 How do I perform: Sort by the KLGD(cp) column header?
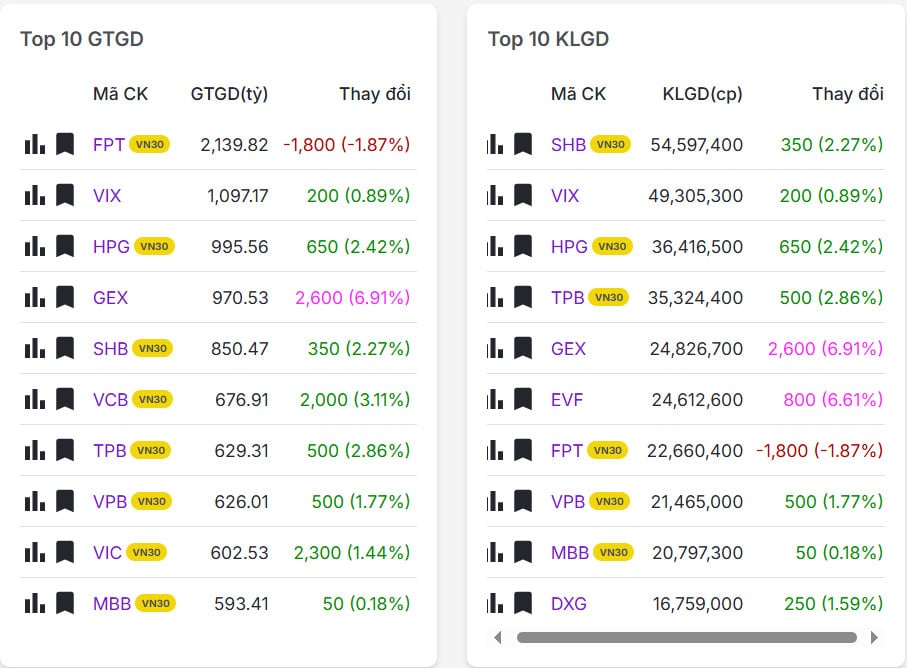pyautogui.click(x=702, y=94)
